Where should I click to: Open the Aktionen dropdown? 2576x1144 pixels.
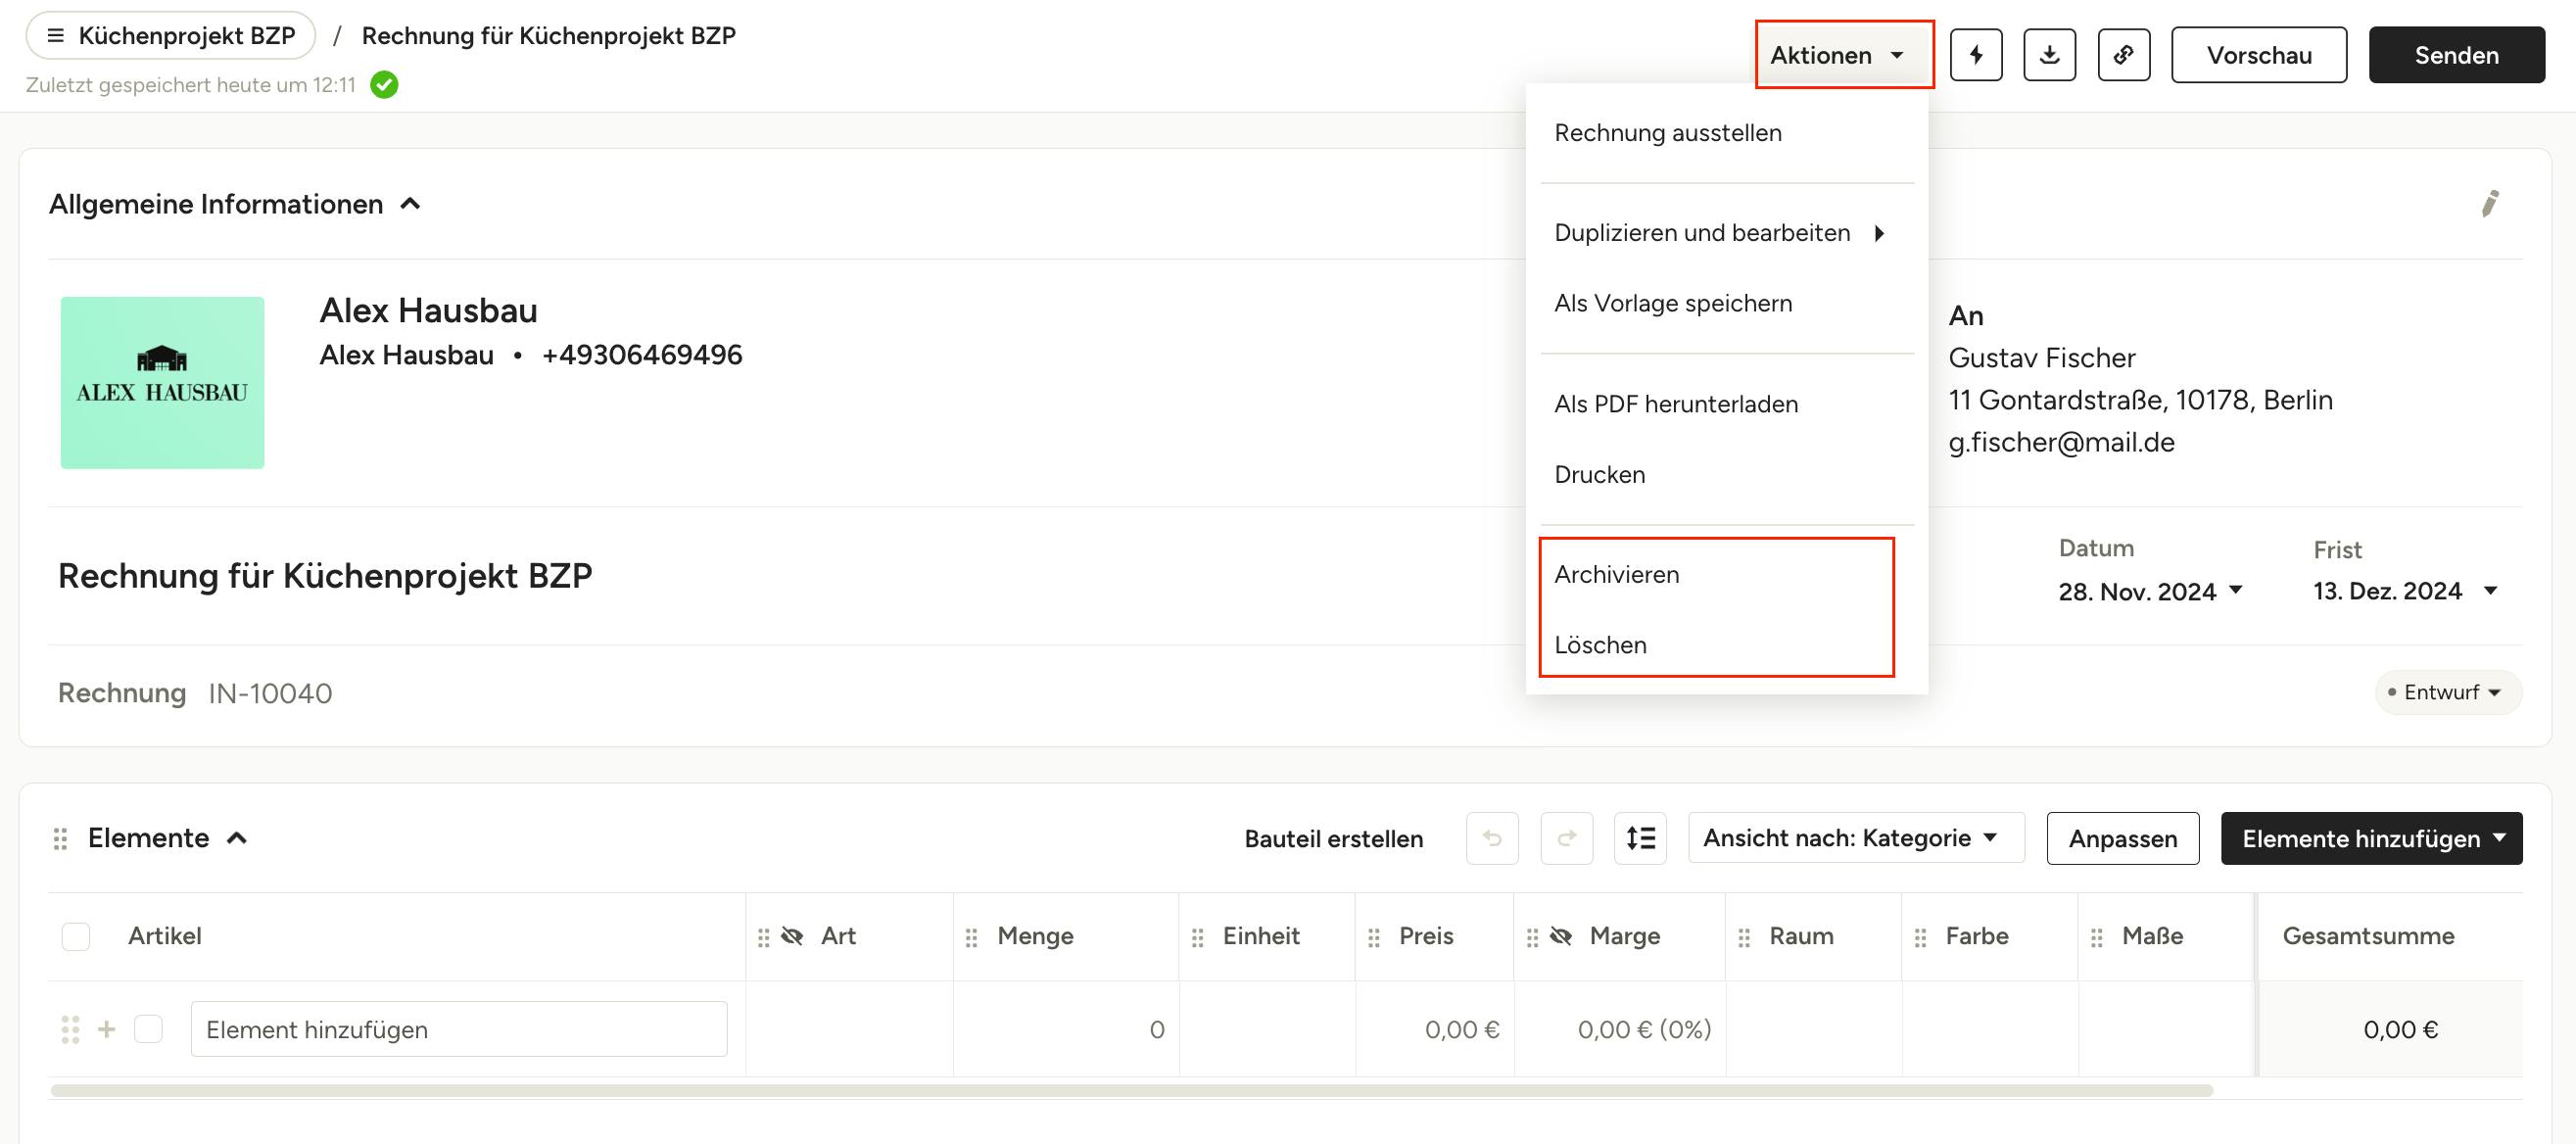point(1843,55)
